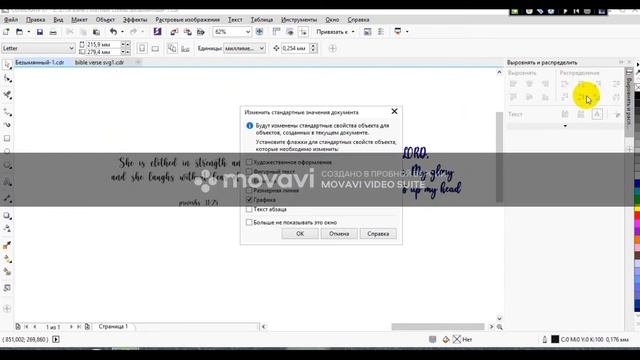Expand the docker's bottom arrow under Текст
Screen dimensions: 640x360
tap(565, 126)
